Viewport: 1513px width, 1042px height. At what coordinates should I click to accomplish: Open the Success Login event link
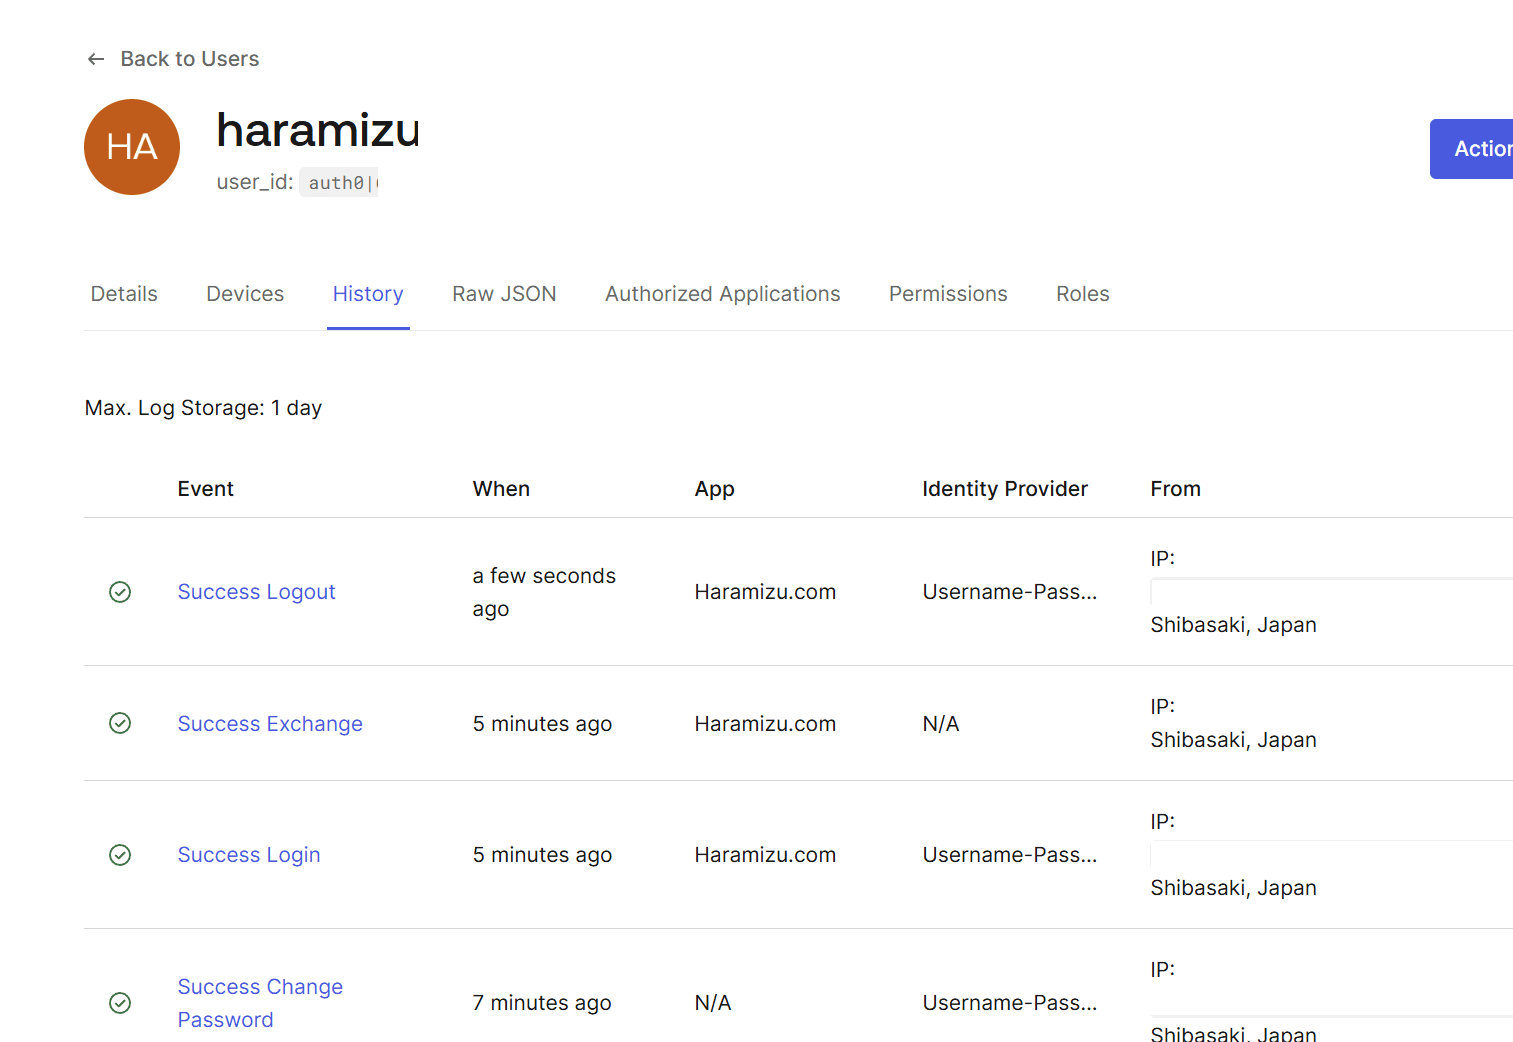pyautogui.click(x=249, y=855)
